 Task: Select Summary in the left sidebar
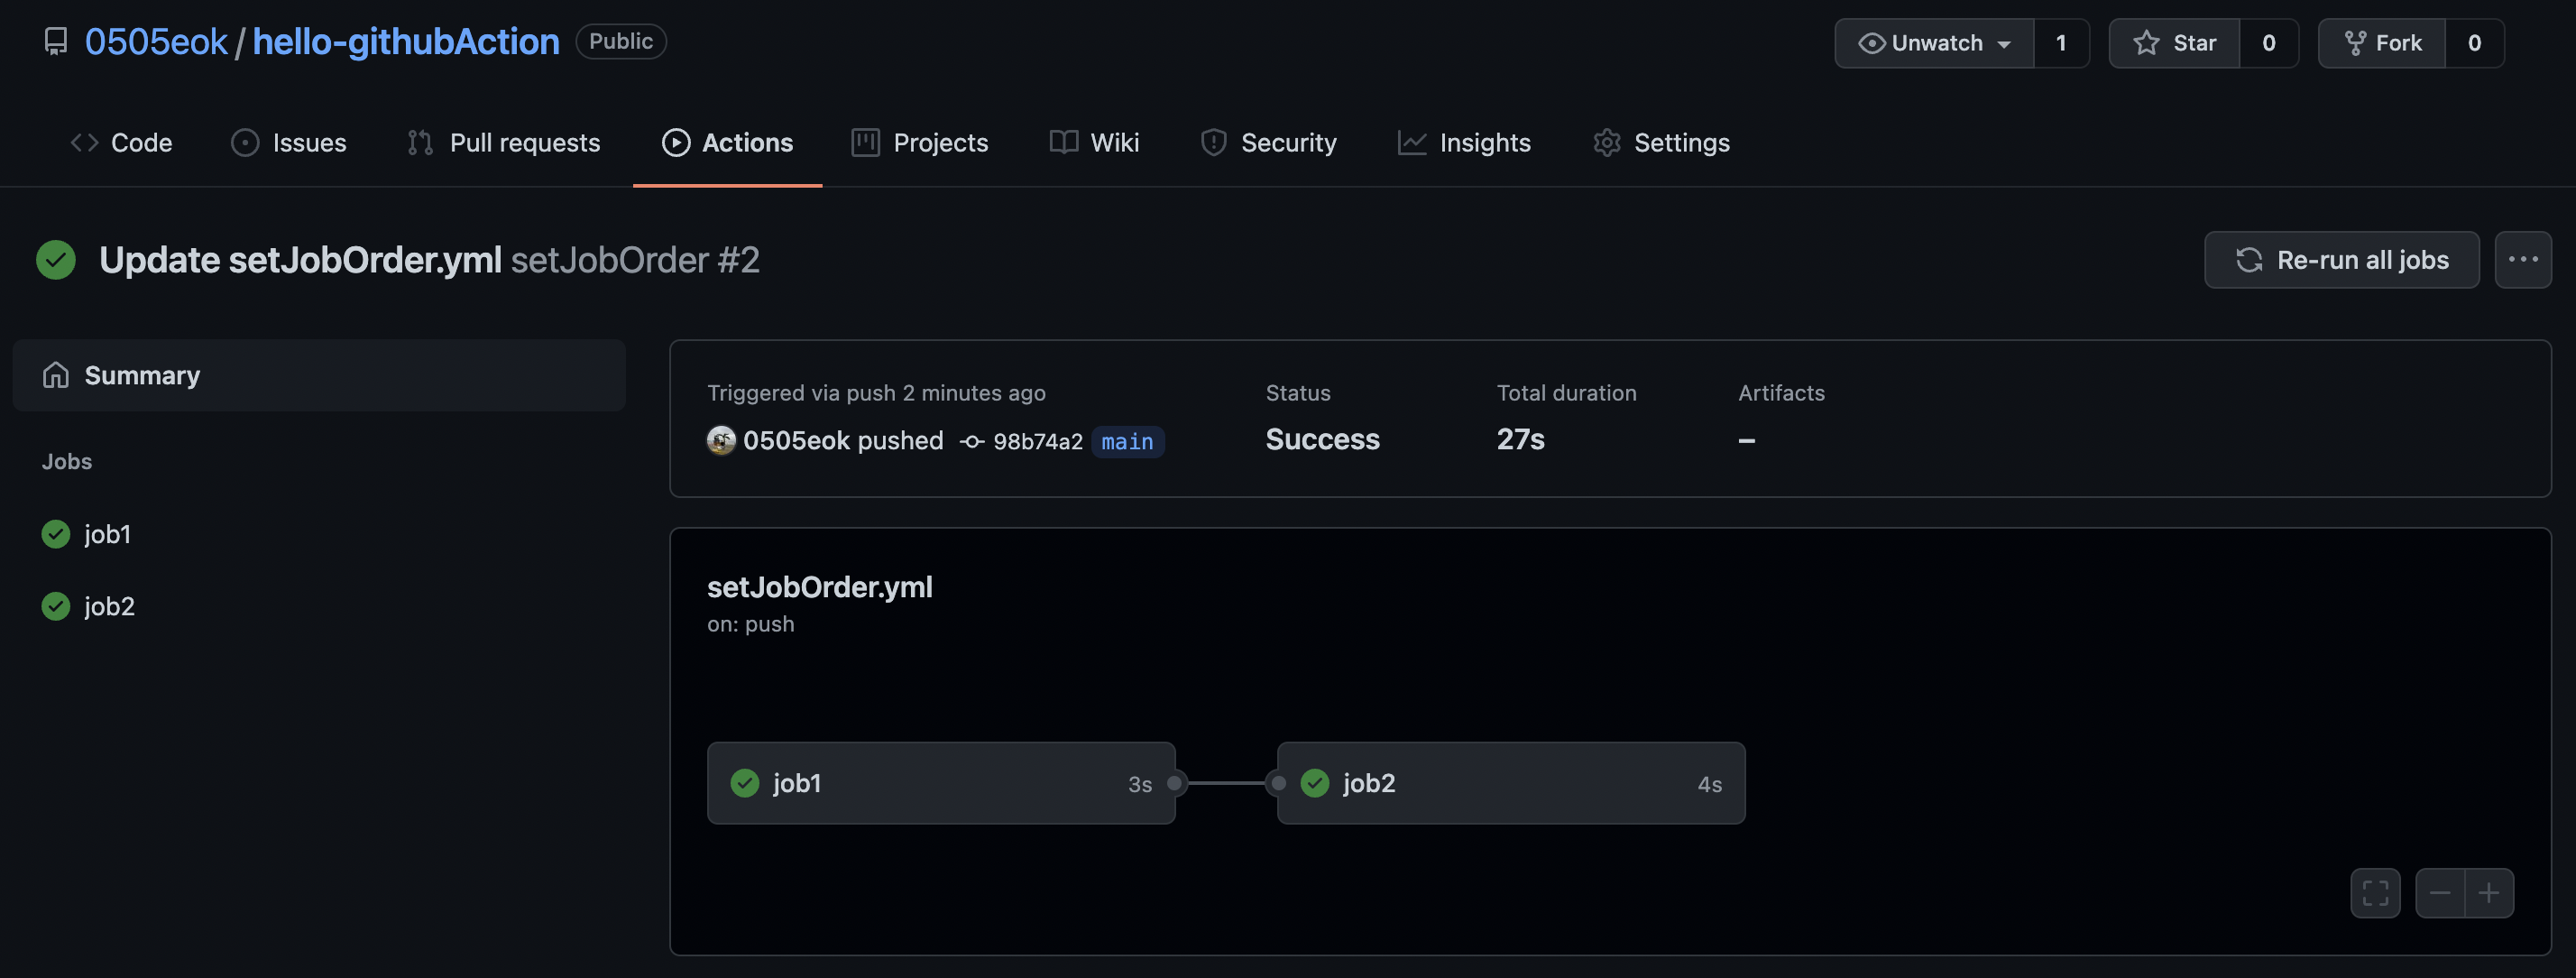[319, 375]
